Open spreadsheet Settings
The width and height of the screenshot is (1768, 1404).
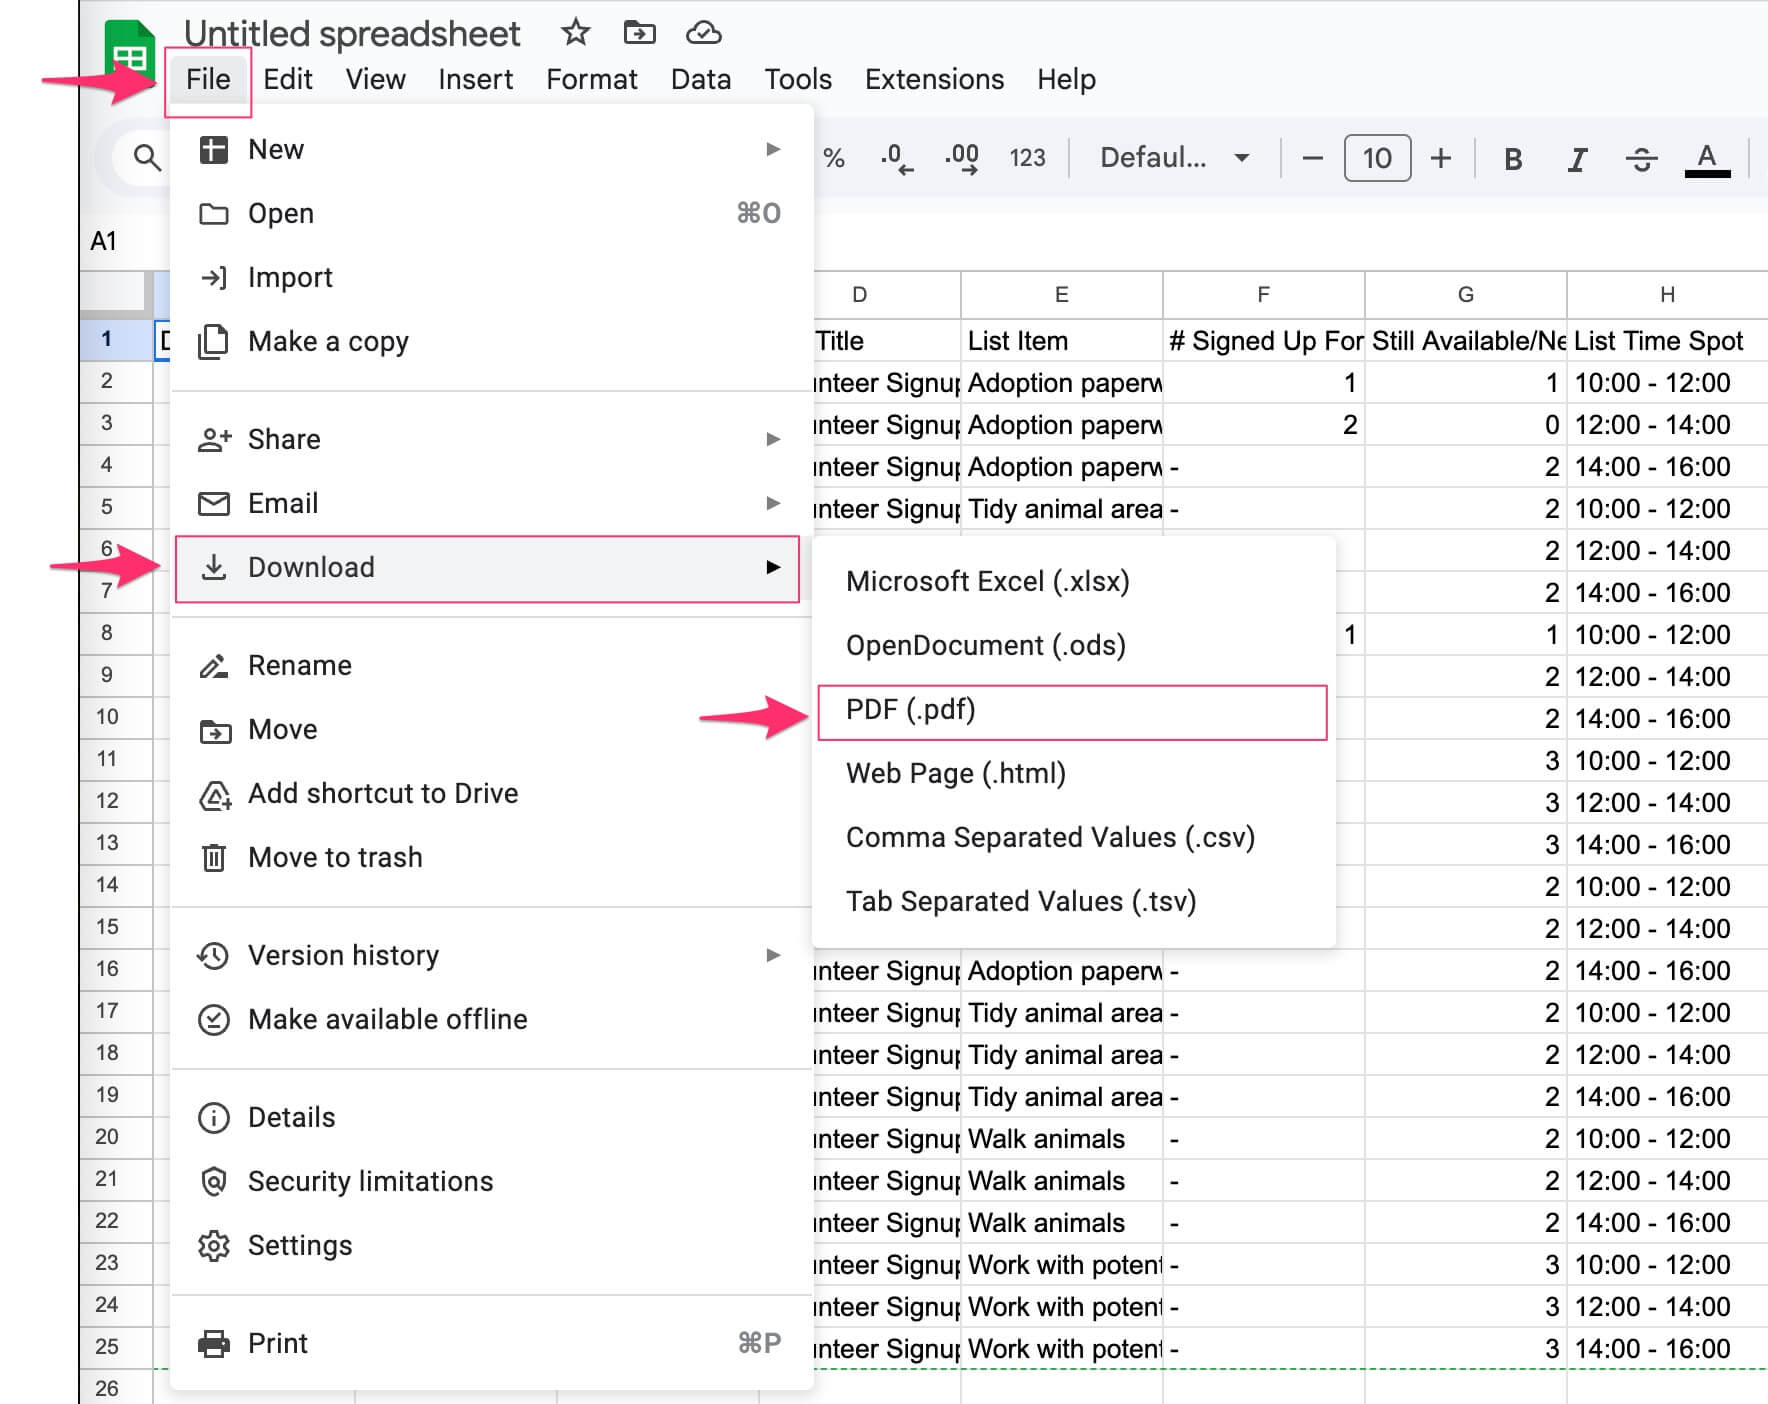490,1245
